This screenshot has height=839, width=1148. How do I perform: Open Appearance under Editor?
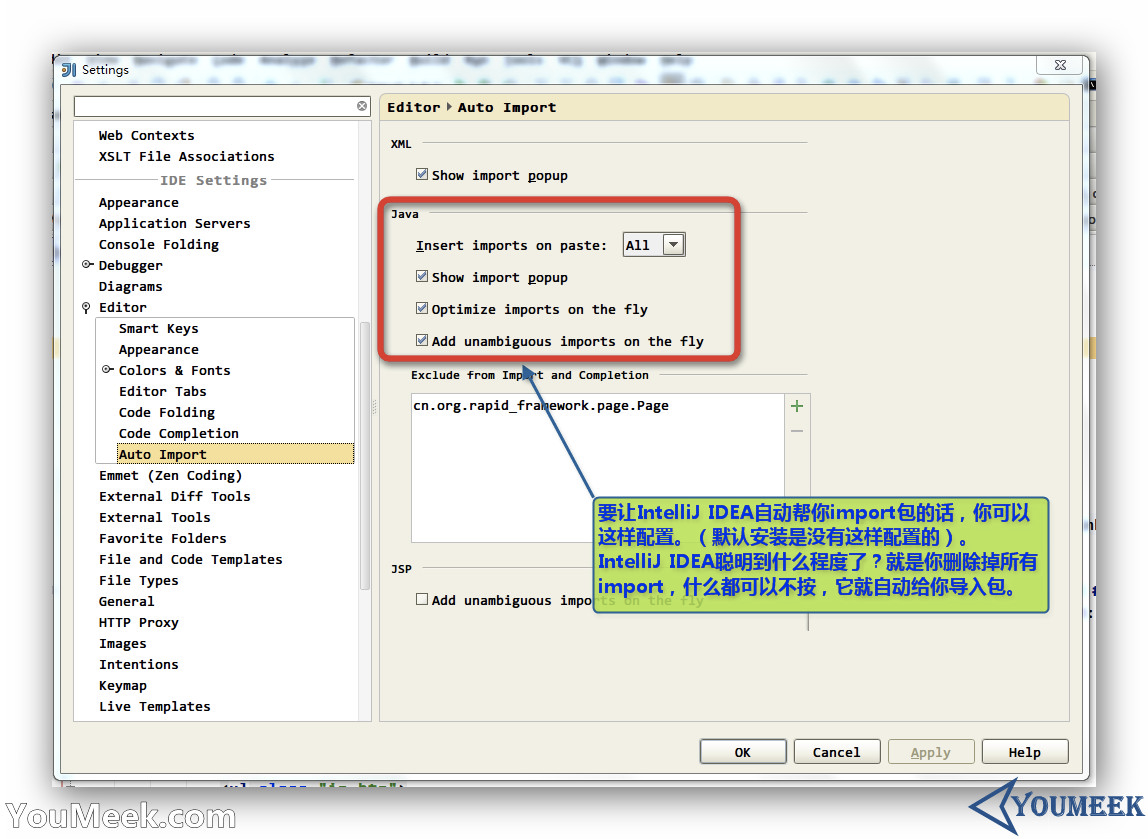[x=158, y=350]
